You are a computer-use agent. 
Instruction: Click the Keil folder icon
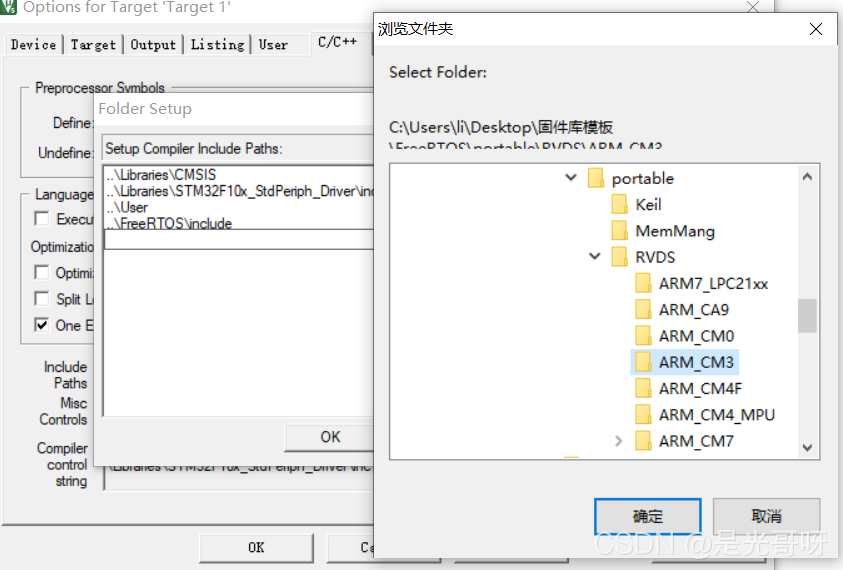[x=619, y=204]
